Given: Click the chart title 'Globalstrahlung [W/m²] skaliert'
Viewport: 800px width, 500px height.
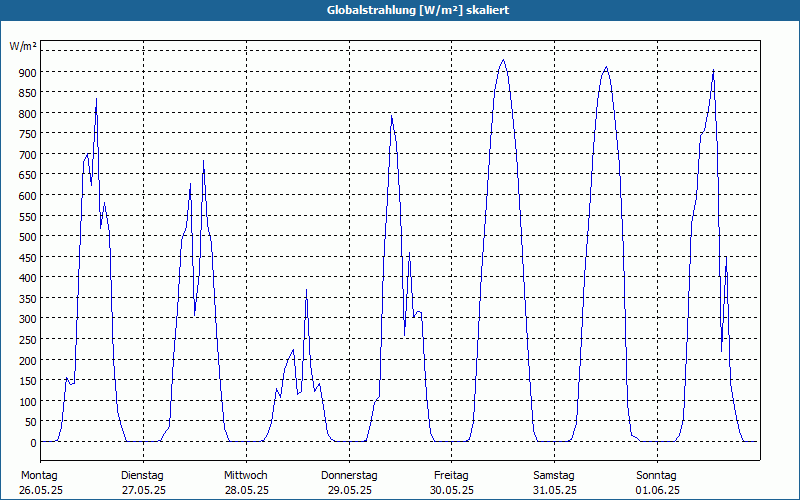Looking at the screenshot, I should [x=417, y=10].
